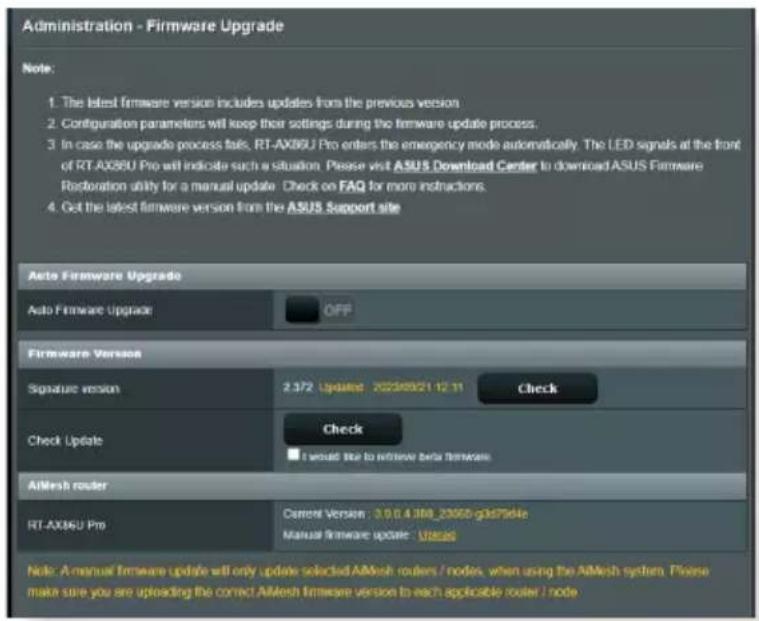
Task: Click the AiMesh router section header
Action: click(x=381, y=485)
